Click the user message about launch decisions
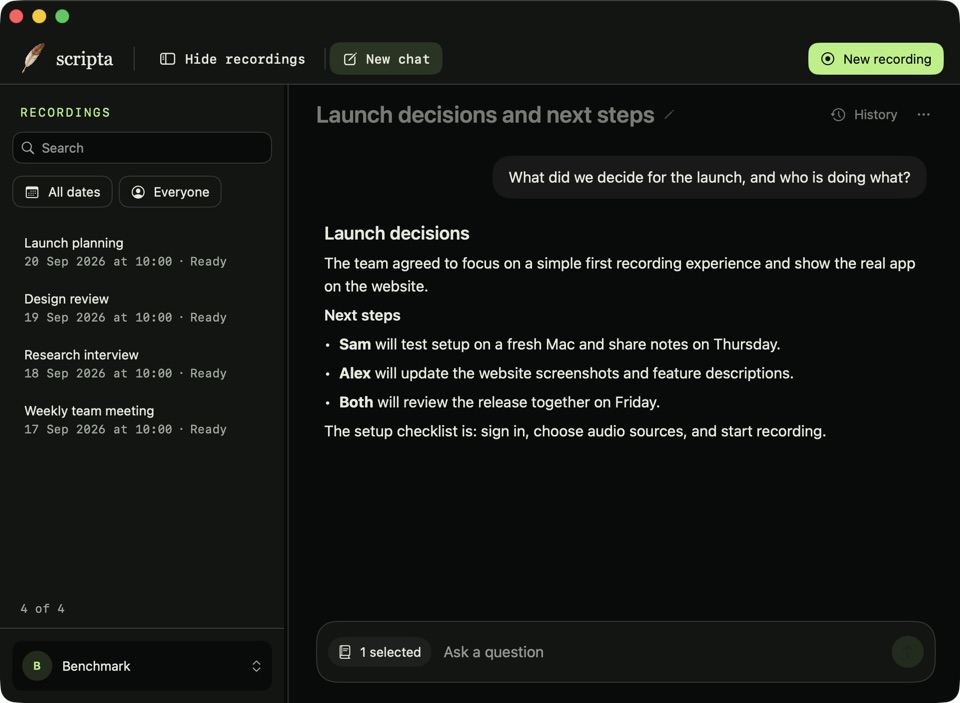This screenshot has width=960, height=703. click(x=709, y=177)
